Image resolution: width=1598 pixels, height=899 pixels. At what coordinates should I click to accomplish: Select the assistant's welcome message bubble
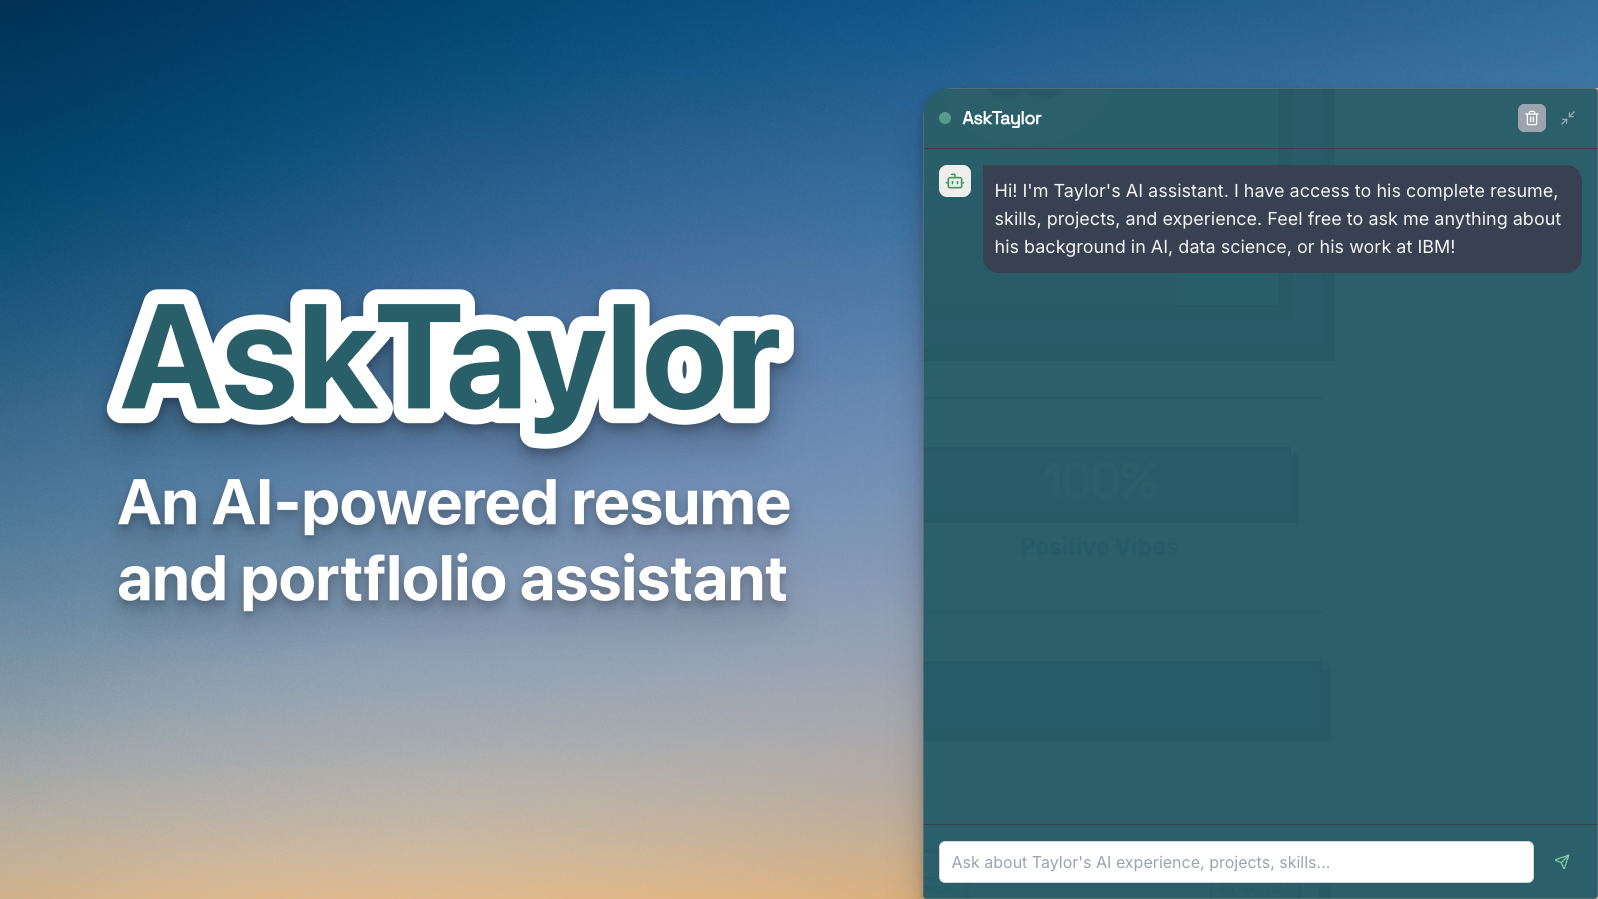(1281, 219)
